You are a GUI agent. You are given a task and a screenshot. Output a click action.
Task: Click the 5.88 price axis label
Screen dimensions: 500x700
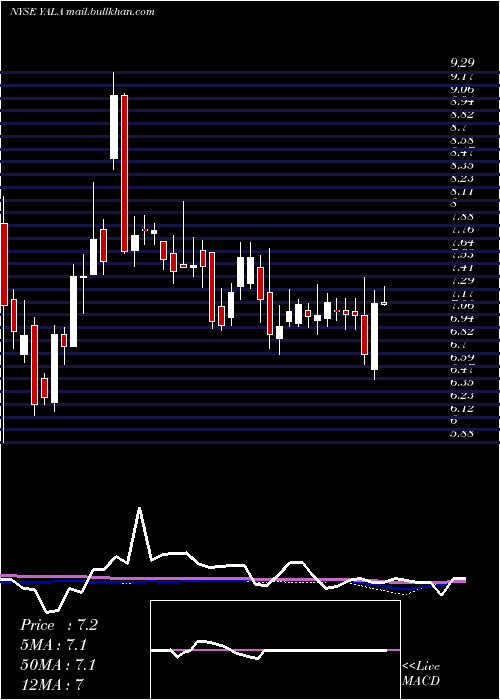pyautogui.click(x=462, y=433)
